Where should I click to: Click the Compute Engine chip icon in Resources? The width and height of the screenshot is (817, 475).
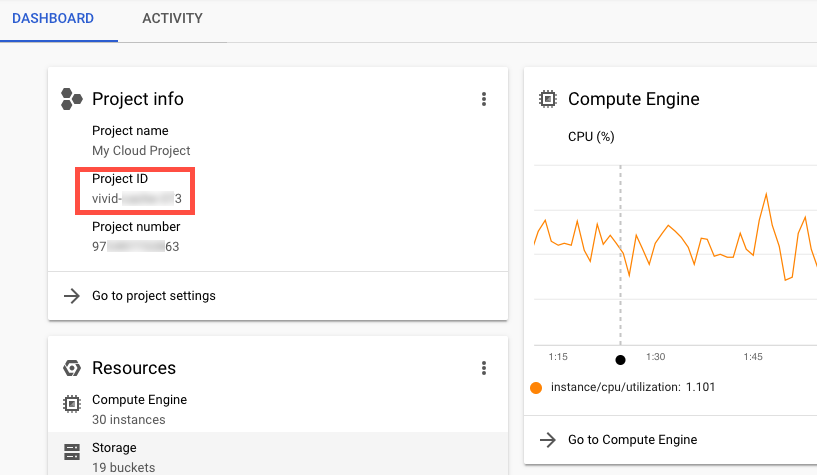[71, 405]
